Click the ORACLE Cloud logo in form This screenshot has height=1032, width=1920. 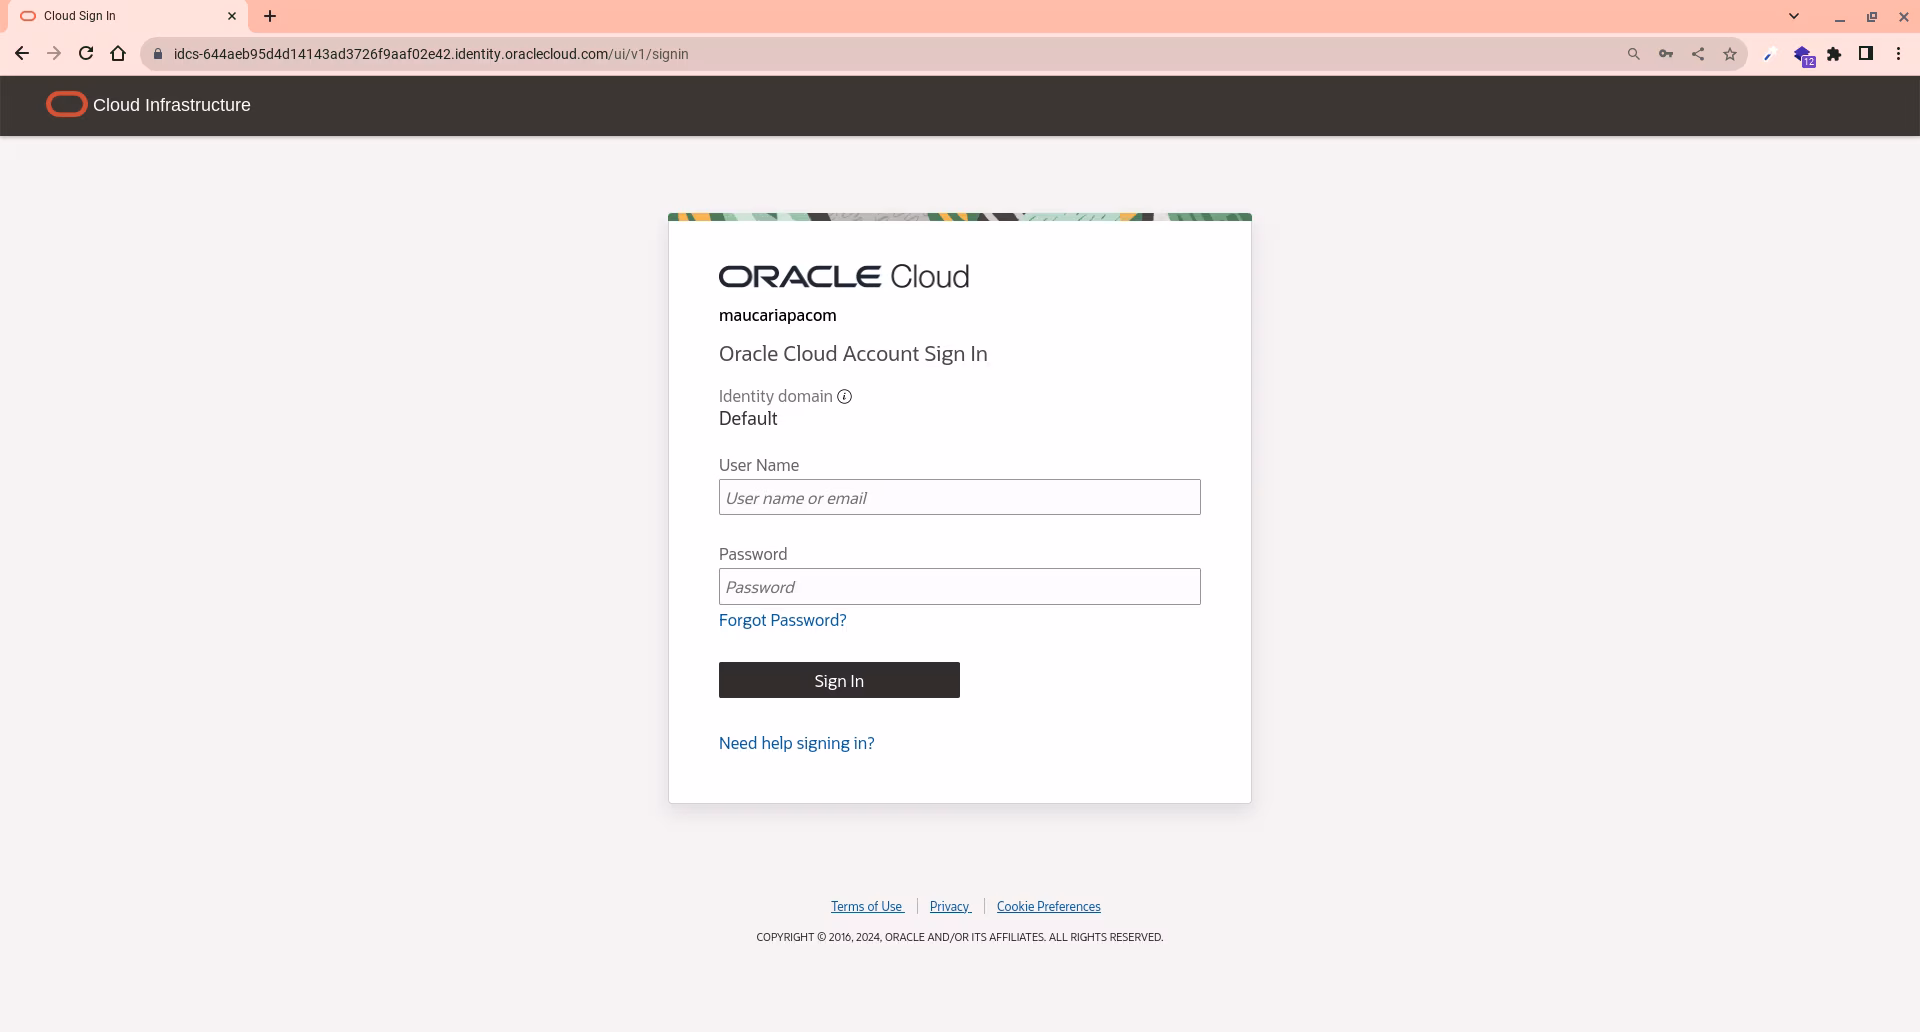(x=843, y=276)
